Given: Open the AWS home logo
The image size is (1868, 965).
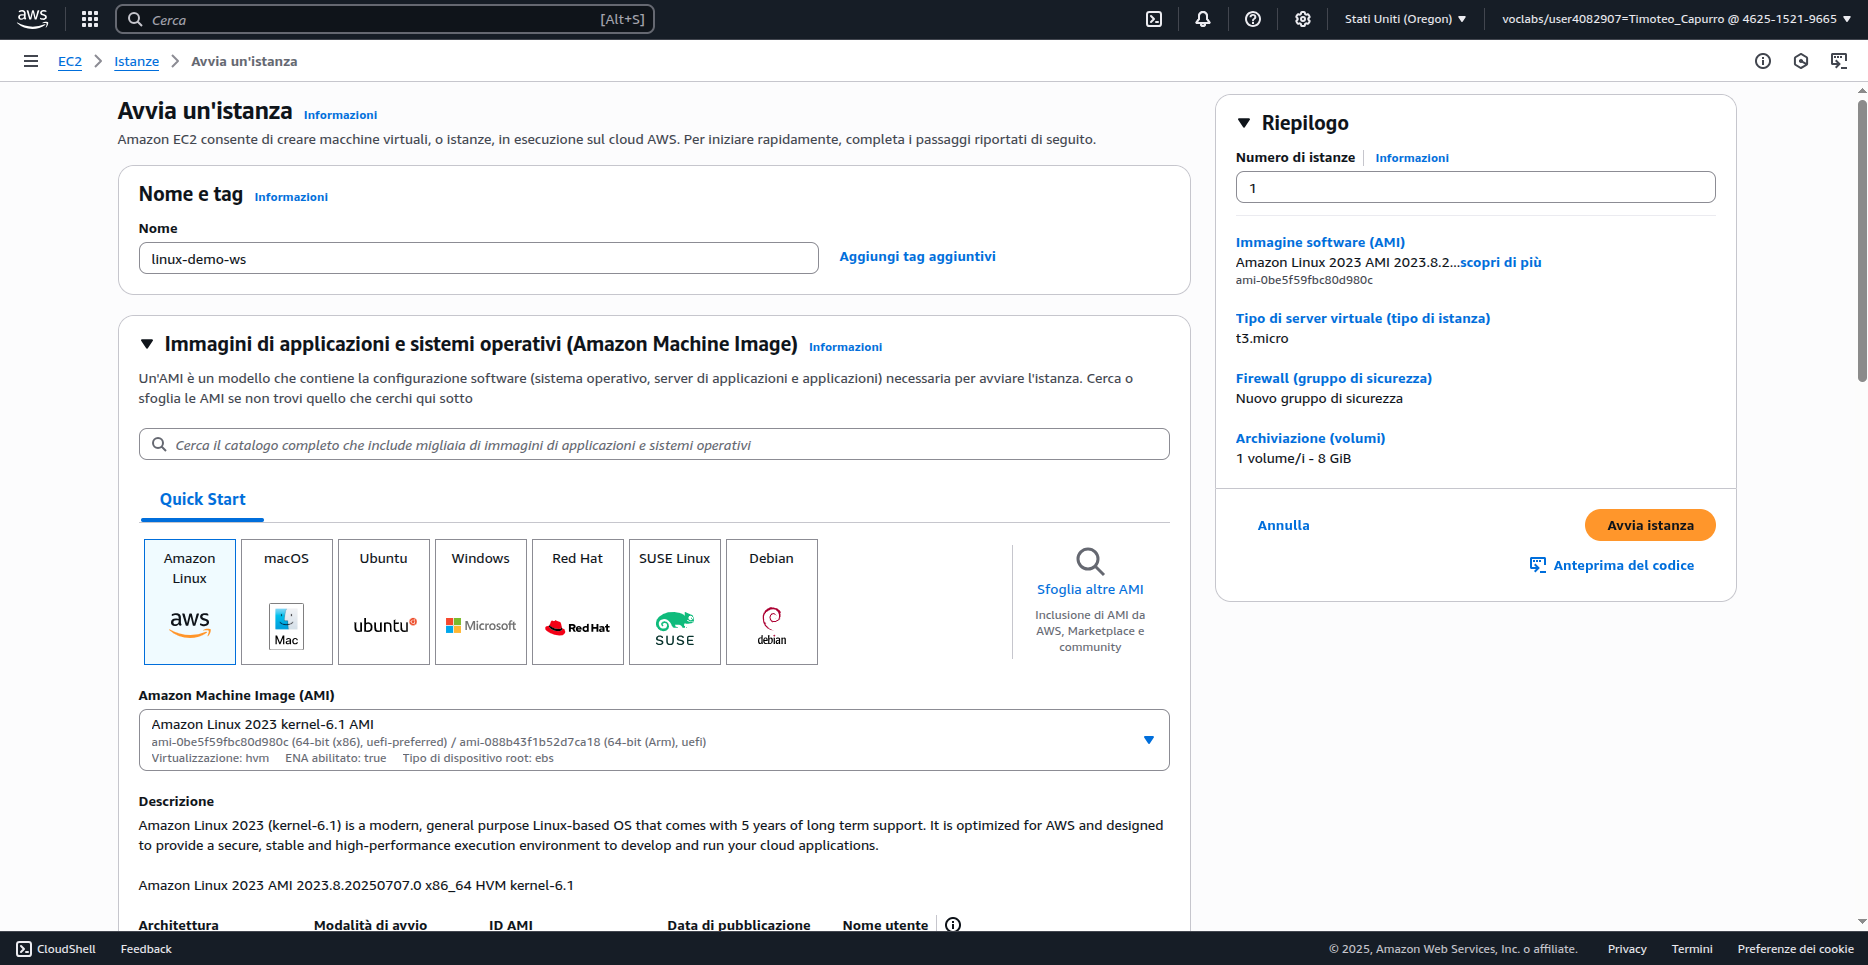Looking at the screenshot, I should (x=32, y=19).
